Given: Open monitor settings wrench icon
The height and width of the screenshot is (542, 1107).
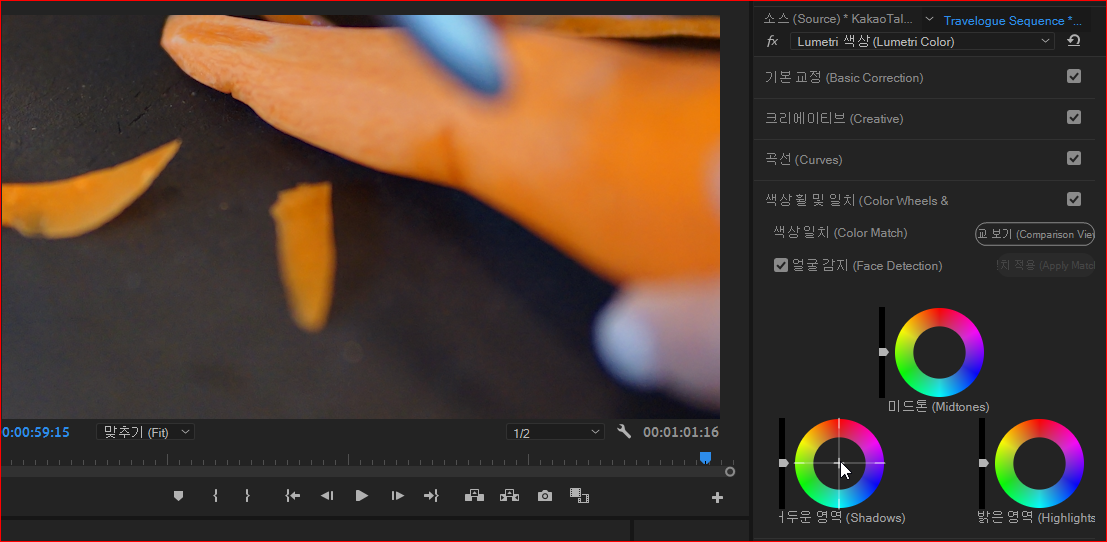Looking at the screenshot, I should pos(623,431).
